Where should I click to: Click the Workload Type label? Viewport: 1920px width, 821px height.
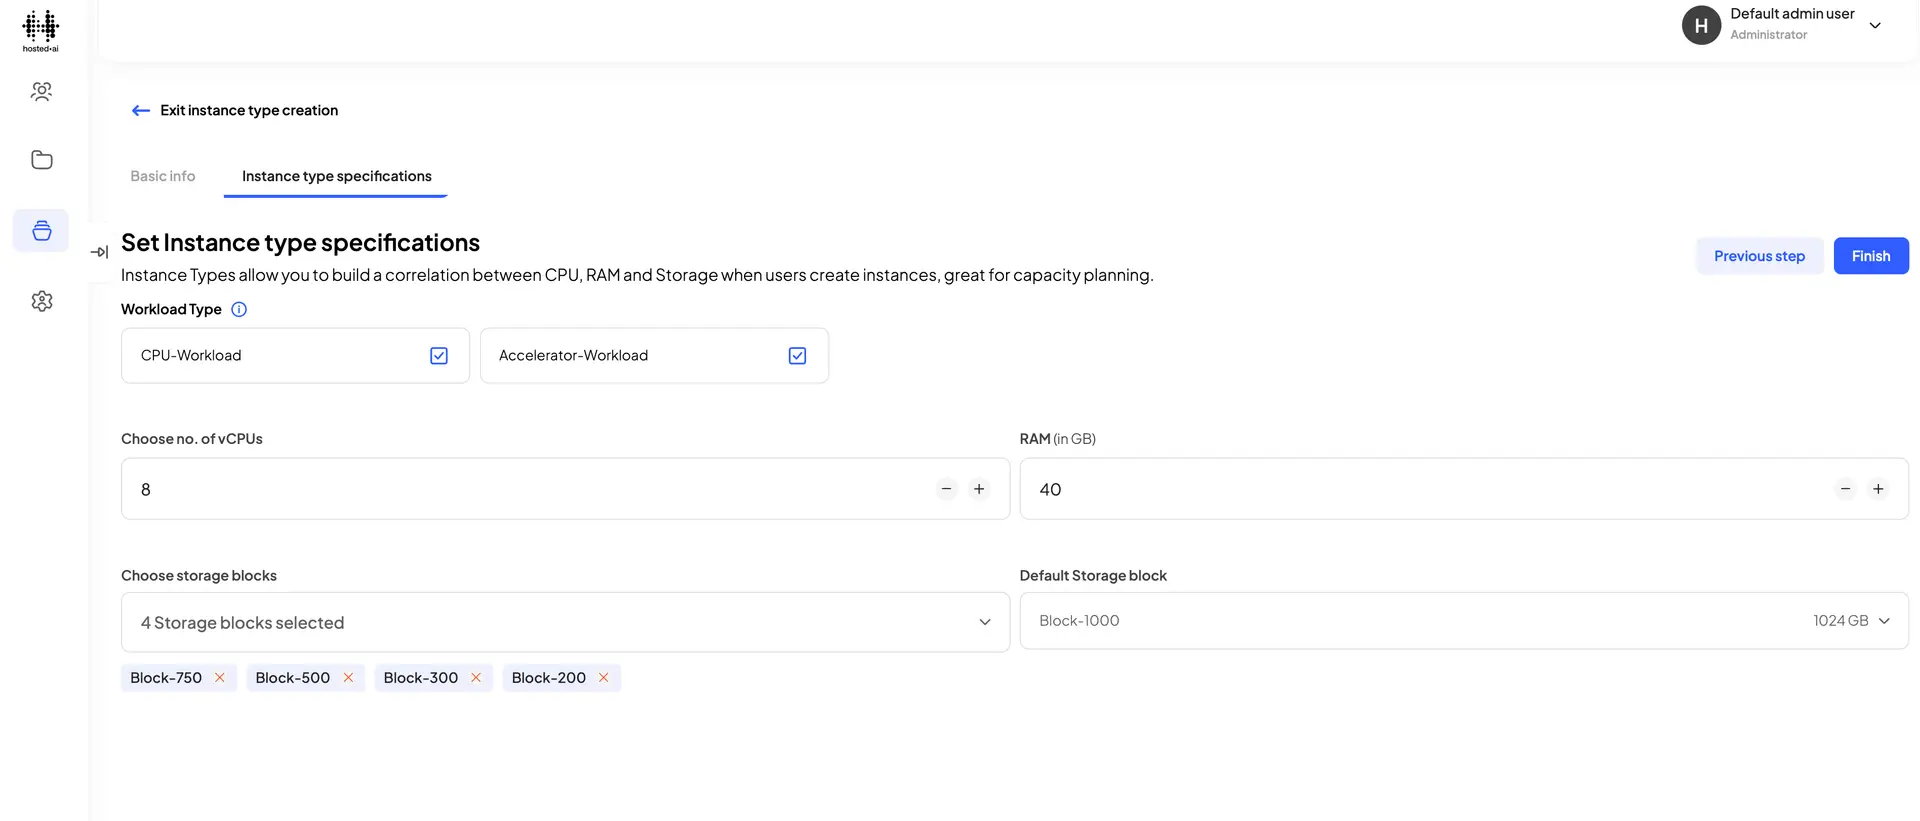coord(171,310)
